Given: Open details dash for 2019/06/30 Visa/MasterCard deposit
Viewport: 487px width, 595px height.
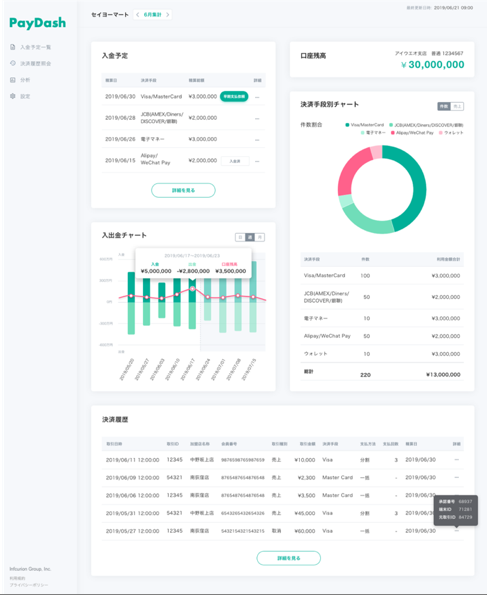Looking at the screenshot, I should 257,97.
